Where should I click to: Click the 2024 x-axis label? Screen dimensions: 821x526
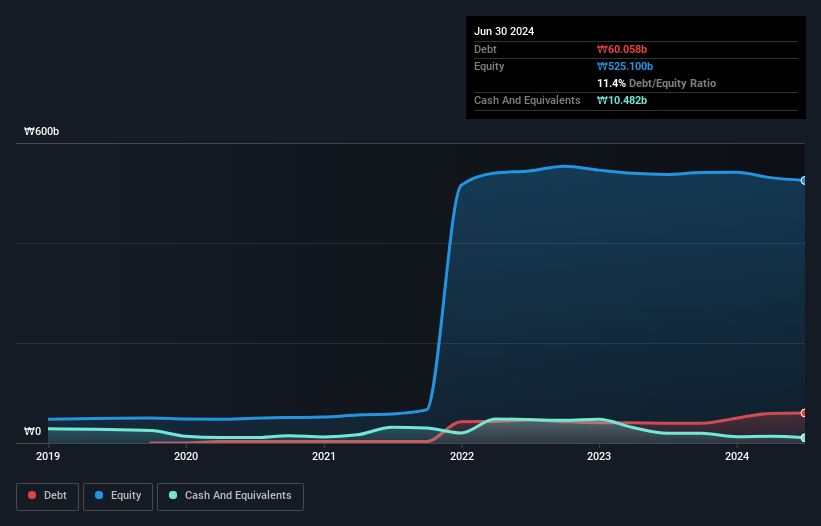(737, 456)
